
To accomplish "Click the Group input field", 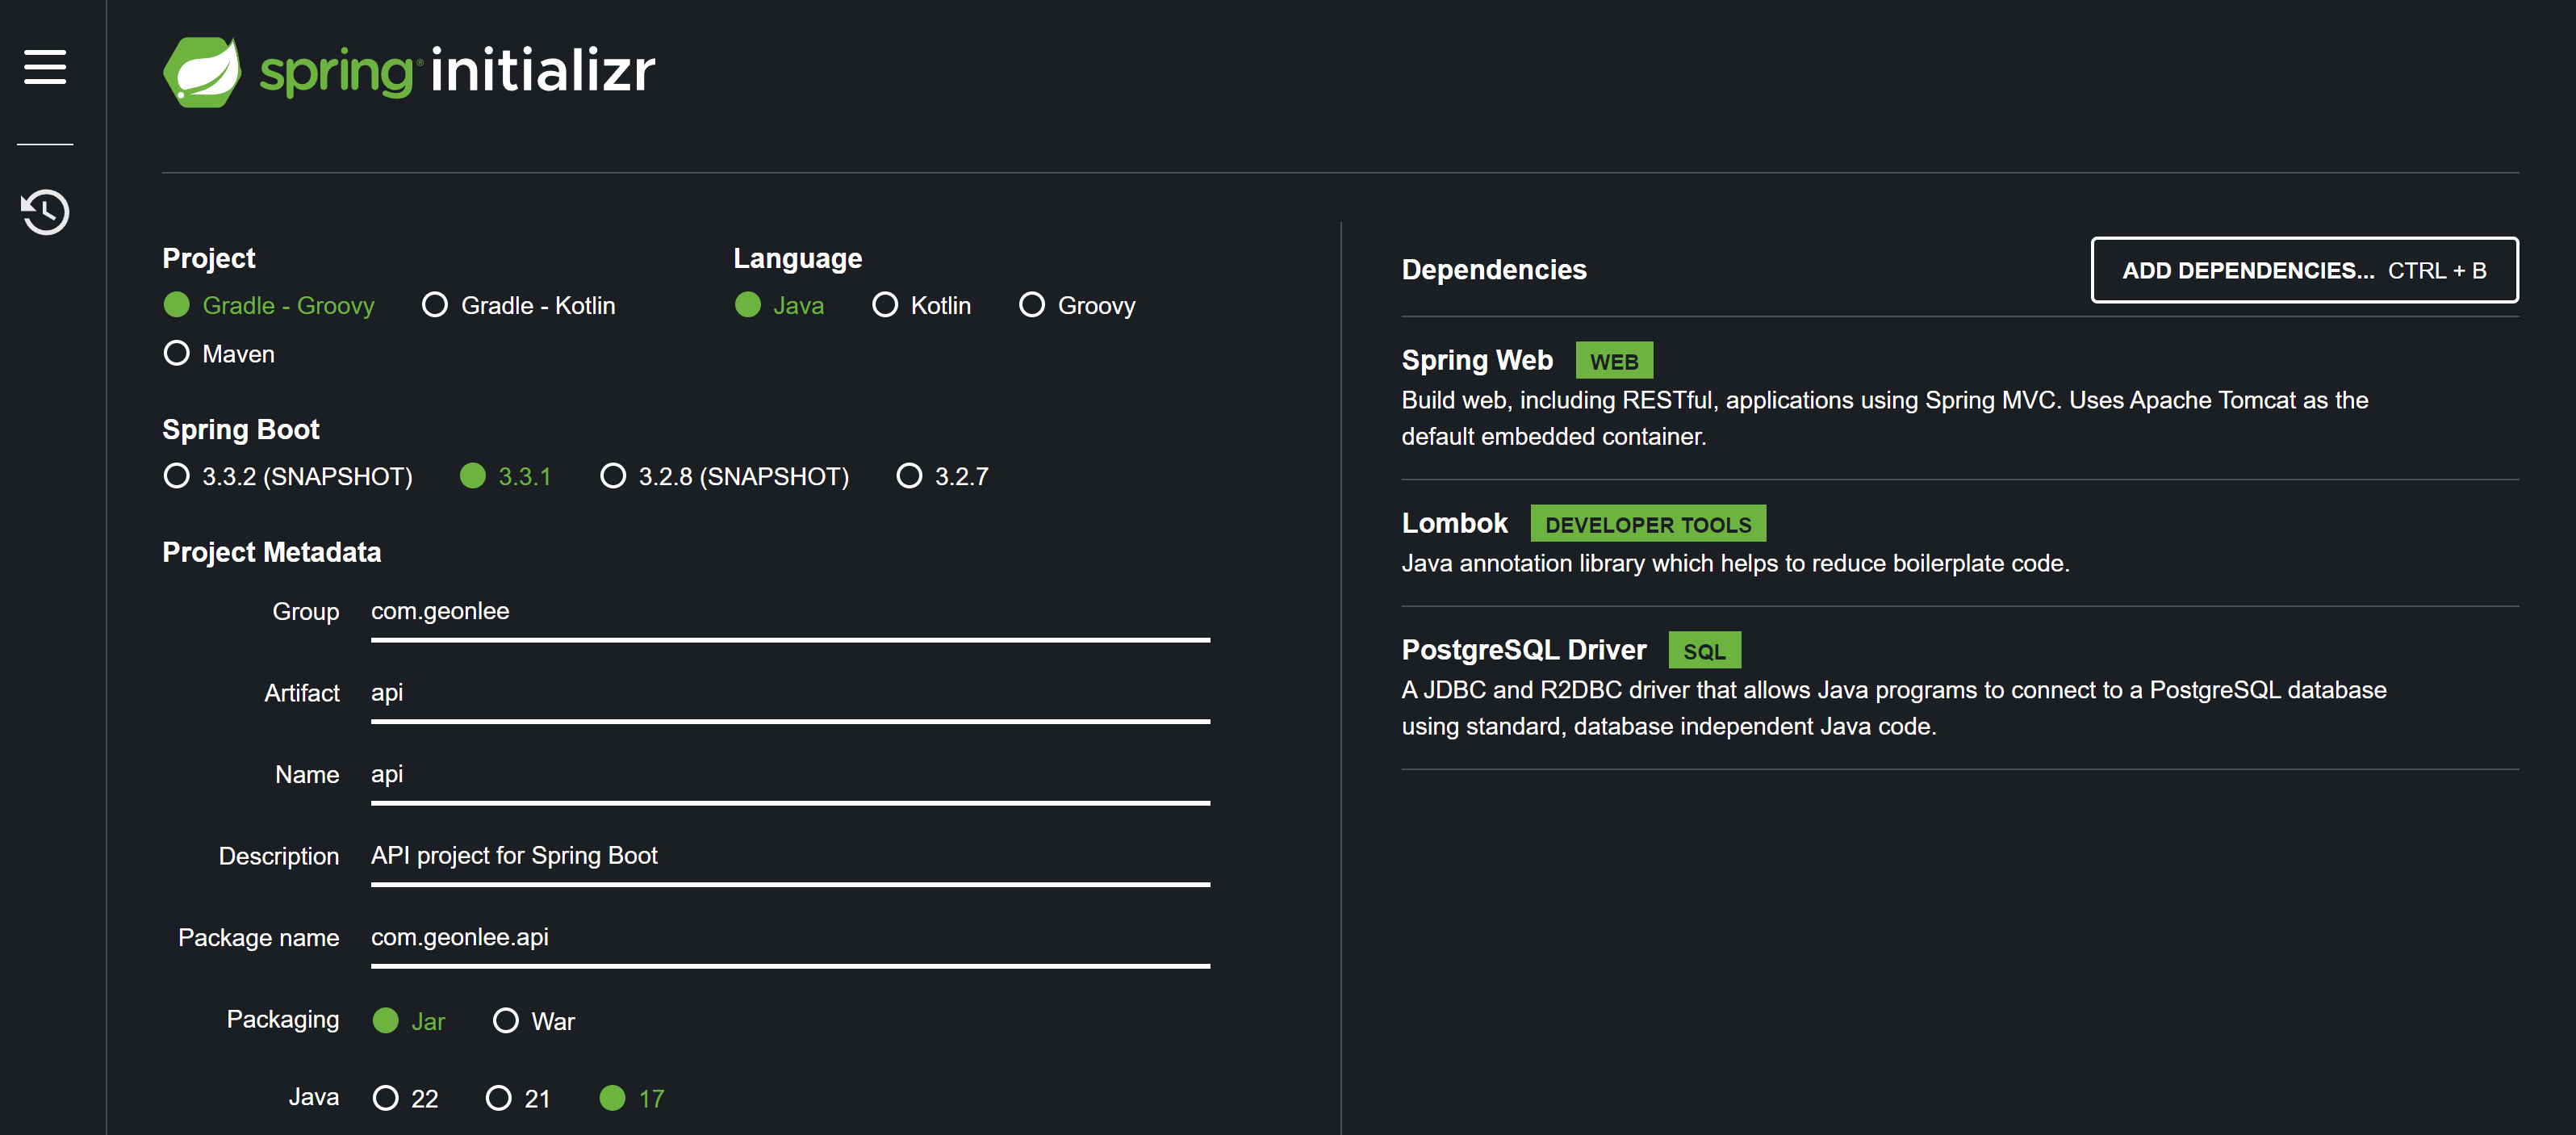I will pyautogui.click(x=789, y=612).
